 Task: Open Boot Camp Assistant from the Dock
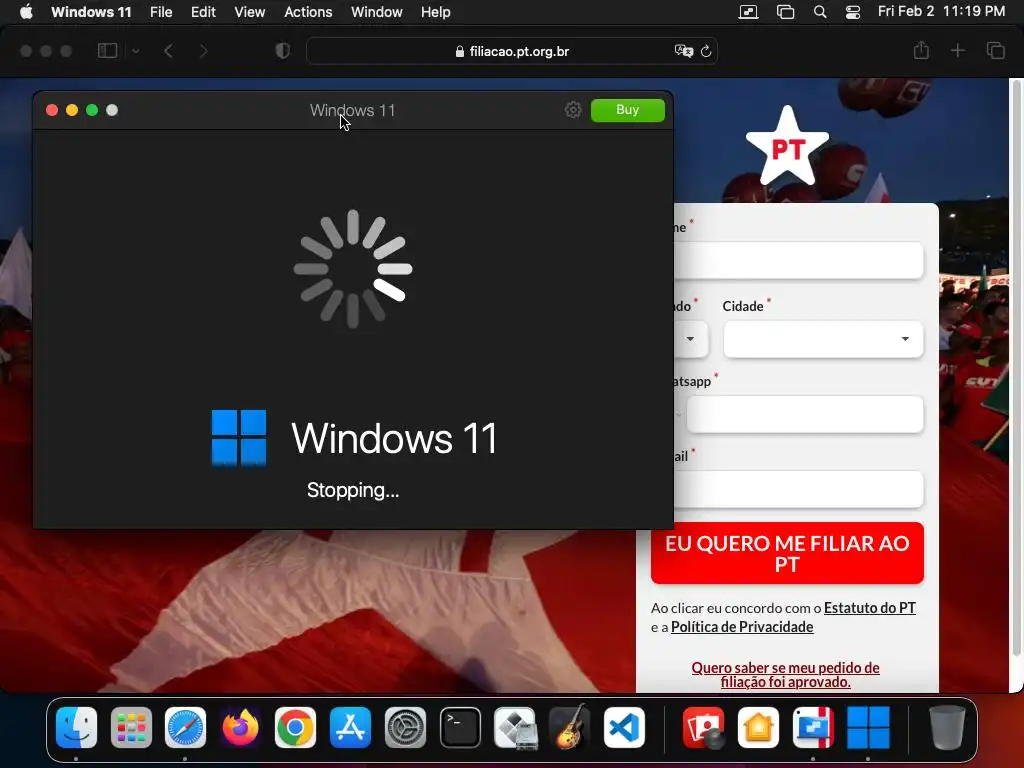pyautogui.click(x=515, y=727)
